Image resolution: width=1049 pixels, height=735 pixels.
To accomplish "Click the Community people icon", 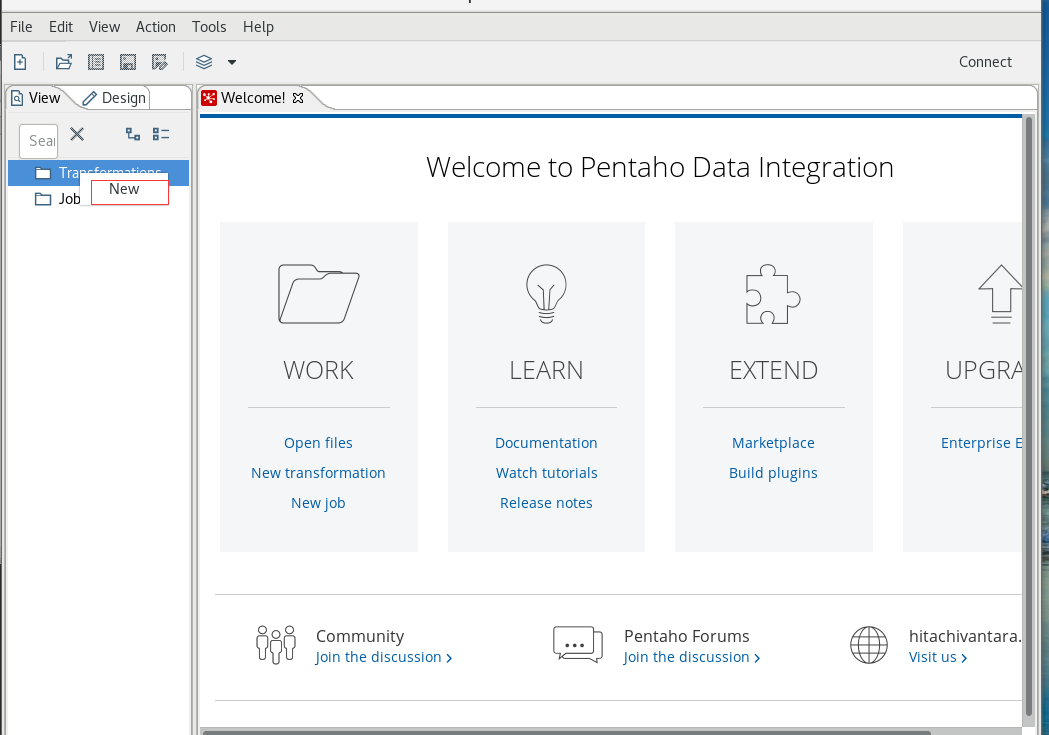I will pyautogui.click(x=276, y=645).
